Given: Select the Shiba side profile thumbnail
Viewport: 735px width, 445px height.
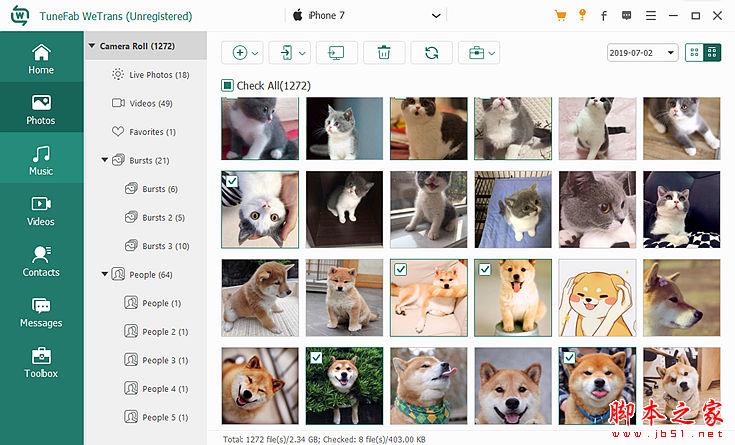Looking at the screenshot, I should [x=682, y=298].
